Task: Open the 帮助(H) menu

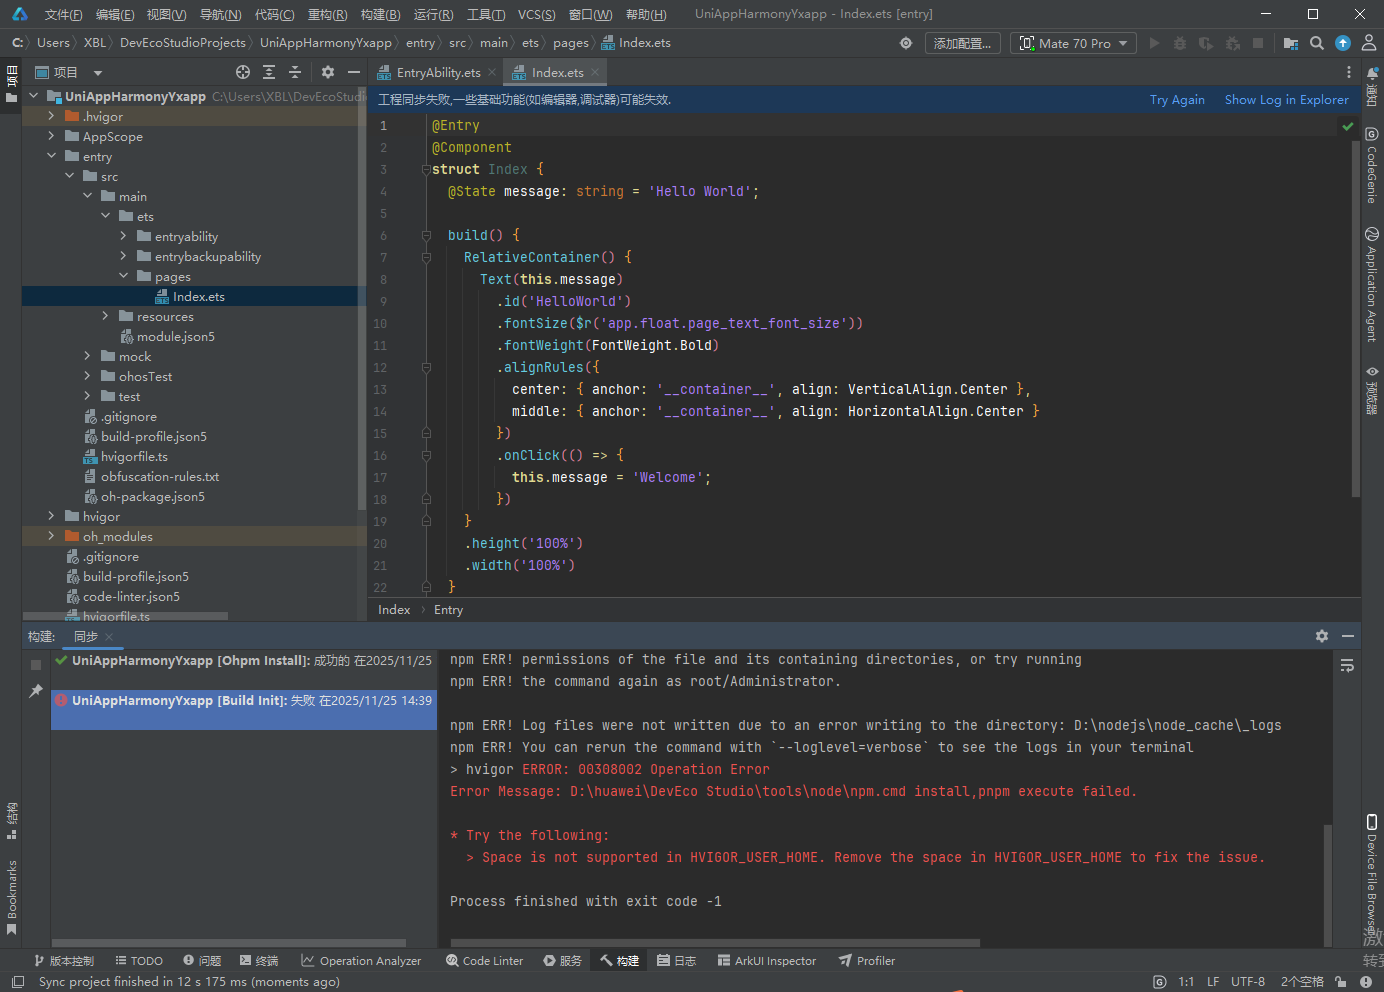Action: click(x=645, y=14)
